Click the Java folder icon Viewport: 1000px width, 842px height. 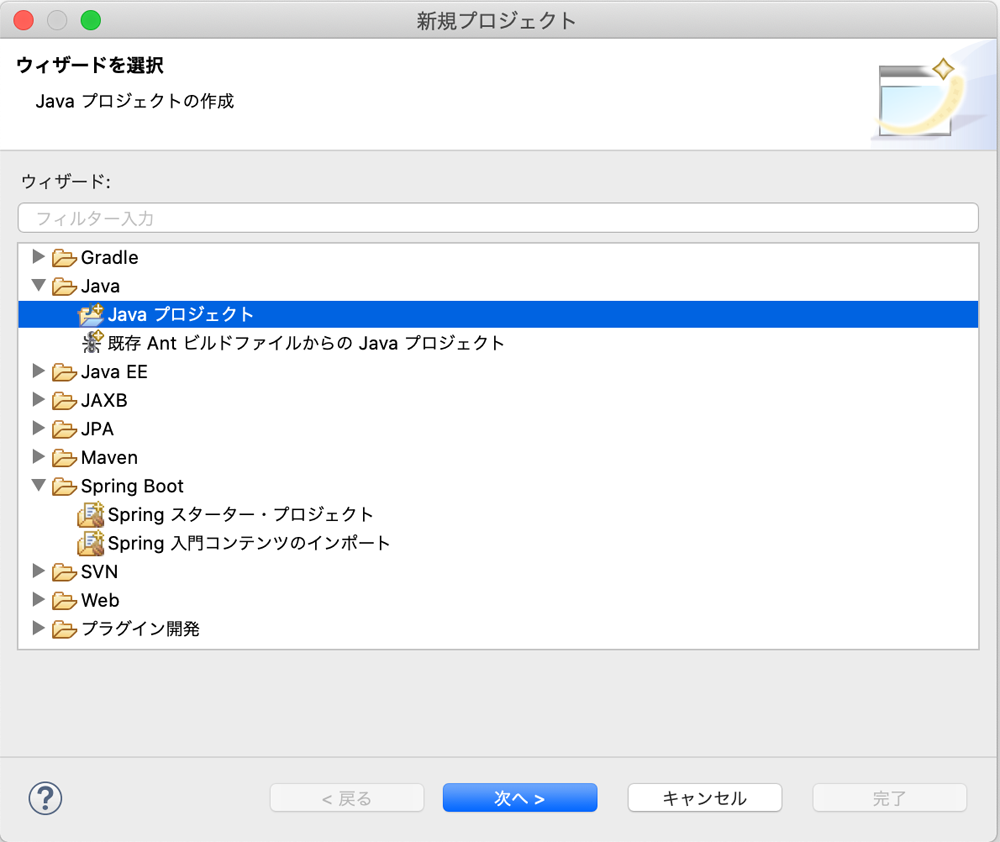pyautogui.click(x=64, y=286)
